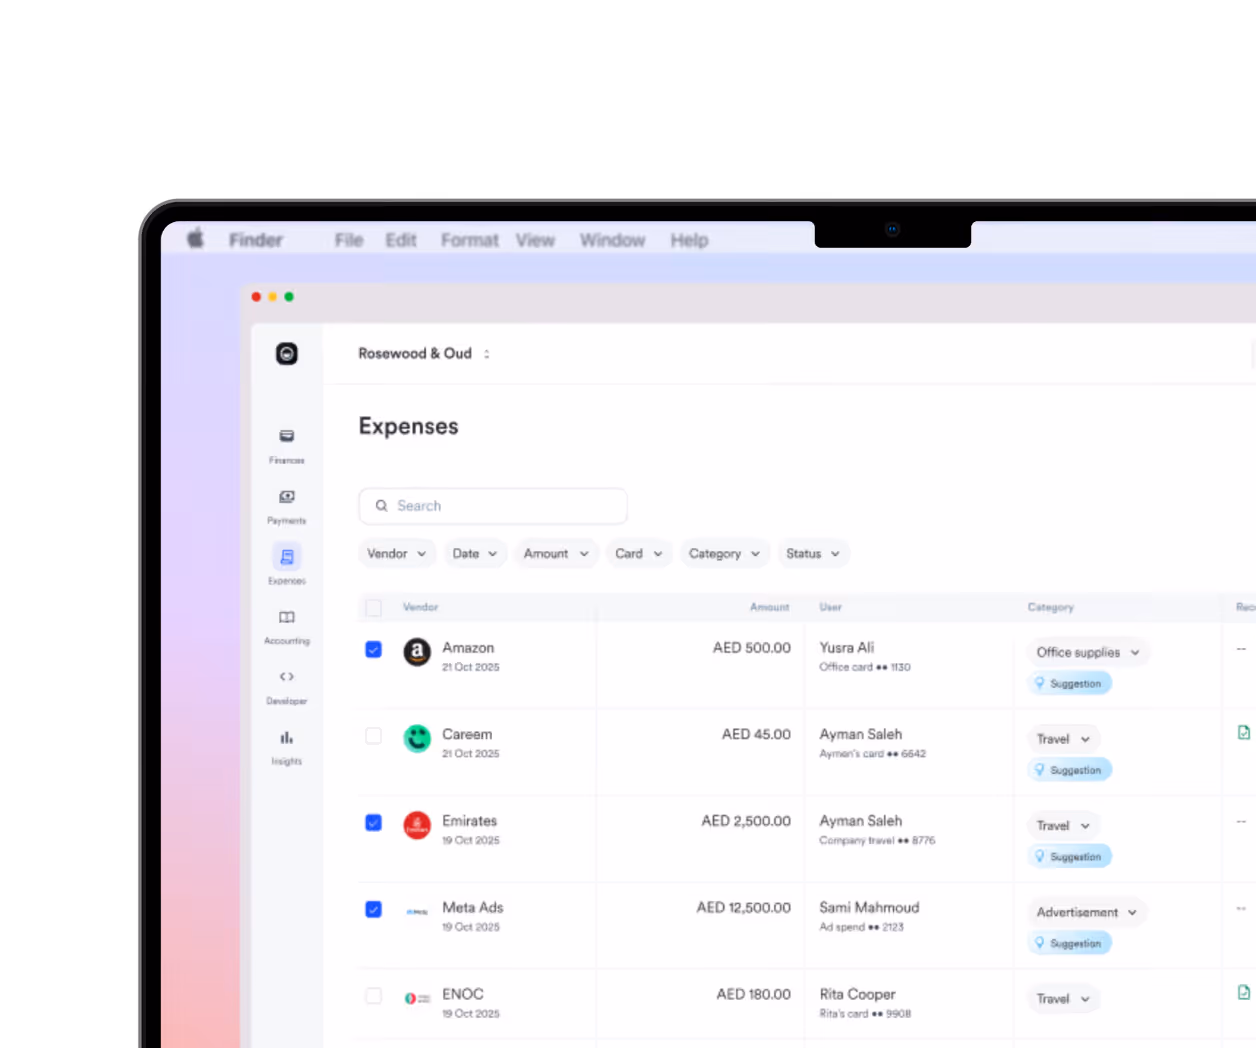Click the Expenses page heading
The image size is (1256, 1048).
[408, 426]
